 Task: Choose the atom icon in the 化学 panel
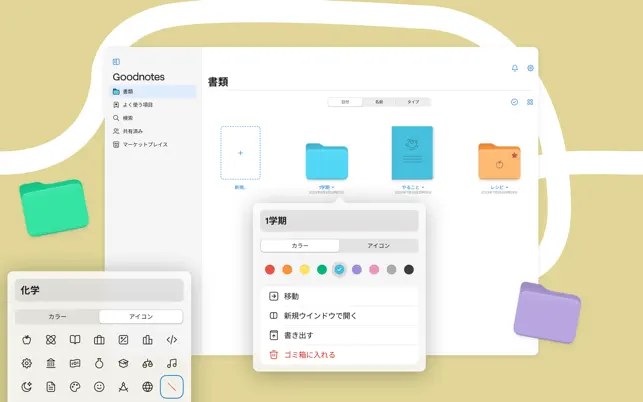click(x=51, y=340)
